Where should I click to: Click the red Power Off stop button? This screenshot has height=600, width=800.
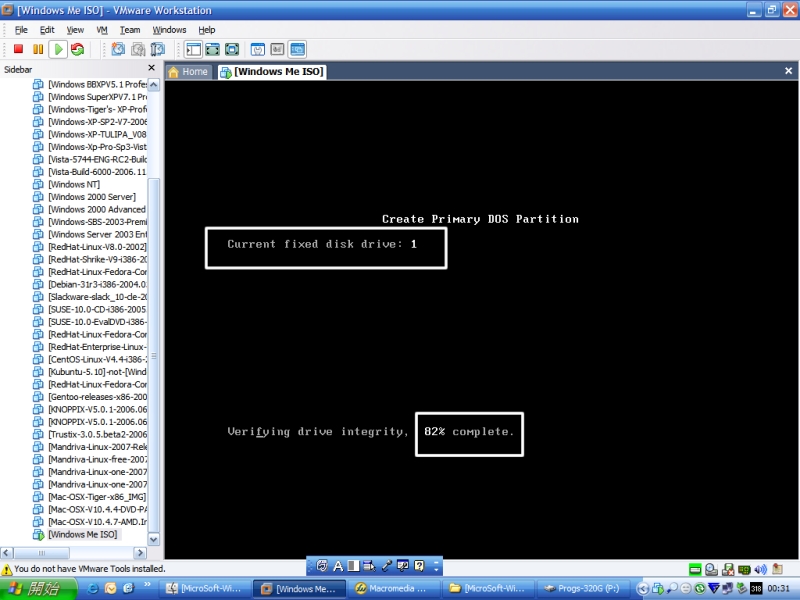pos(18,49)
